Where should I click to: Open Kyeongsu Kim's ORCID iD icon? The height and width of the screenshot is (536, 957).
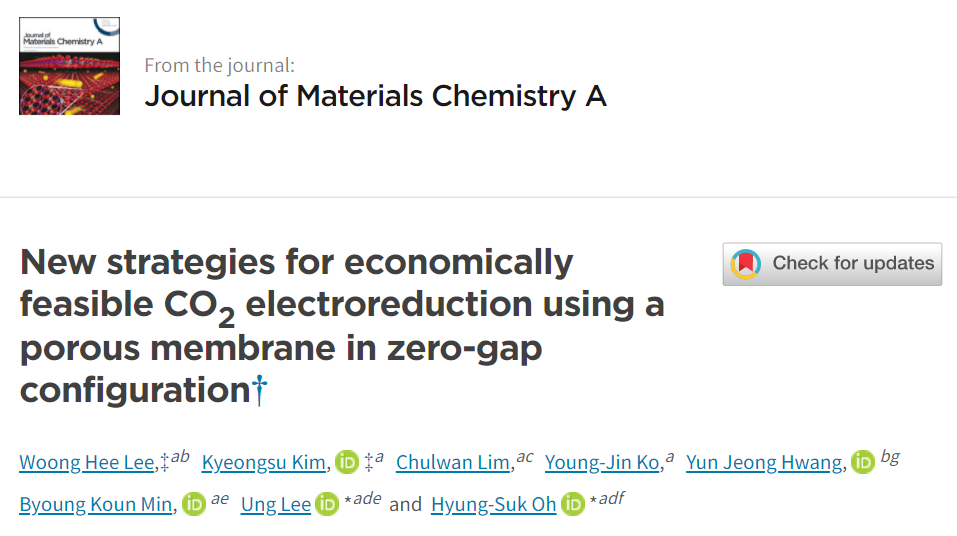click(347, 462)
